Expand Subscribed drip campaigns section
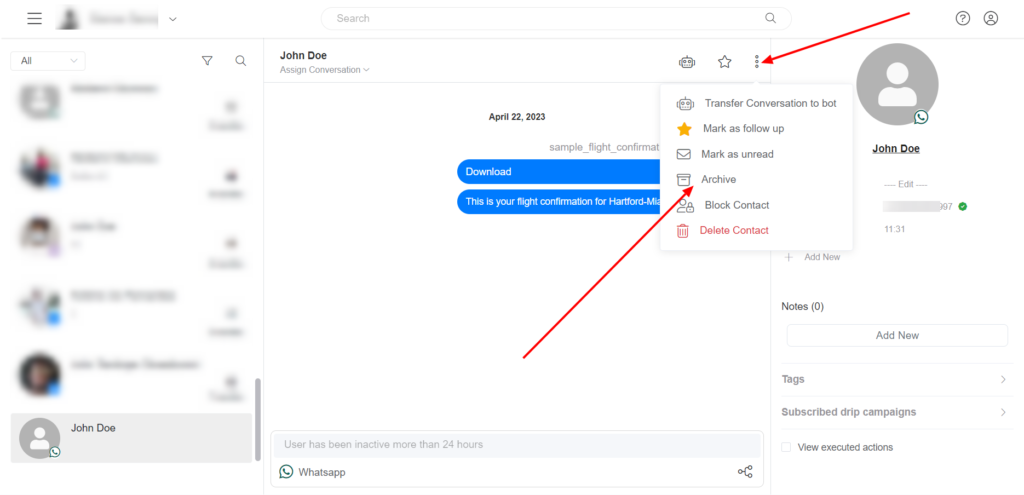Viewport: 1024px width, 495px height. [897, 413]
